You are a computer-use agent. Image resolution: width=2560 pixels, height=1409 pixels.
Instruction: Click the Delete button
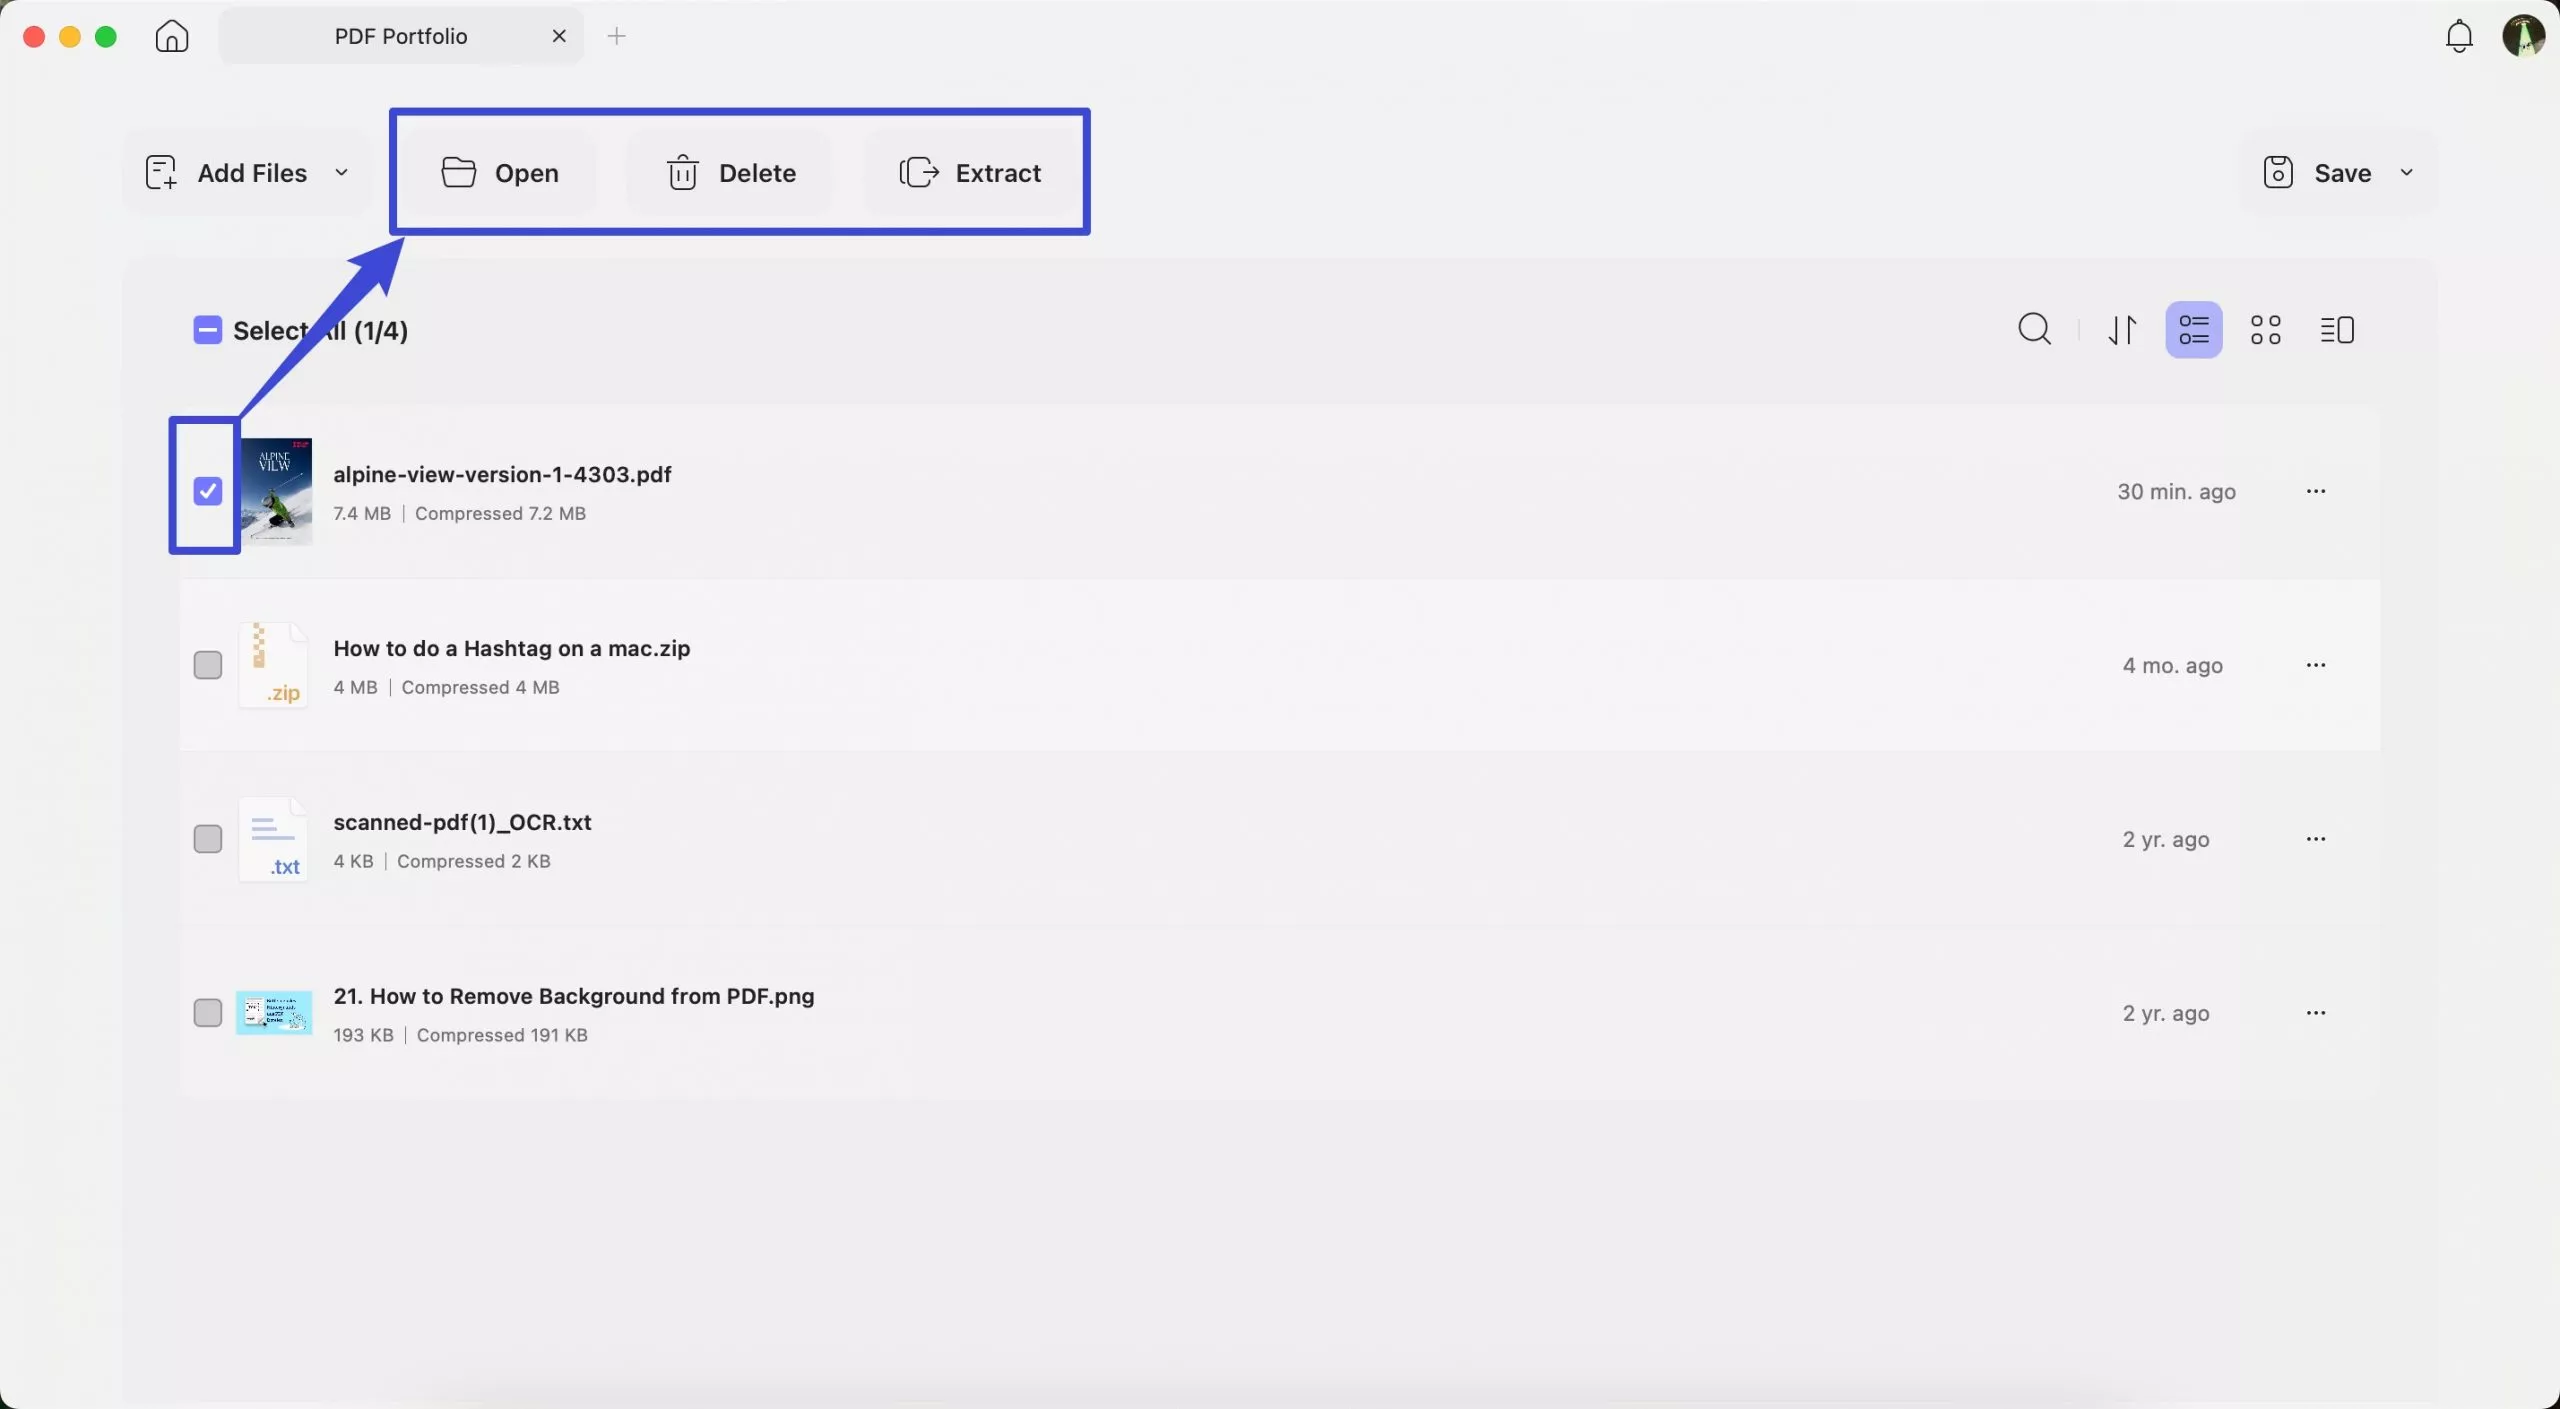[x=731, y=173]
